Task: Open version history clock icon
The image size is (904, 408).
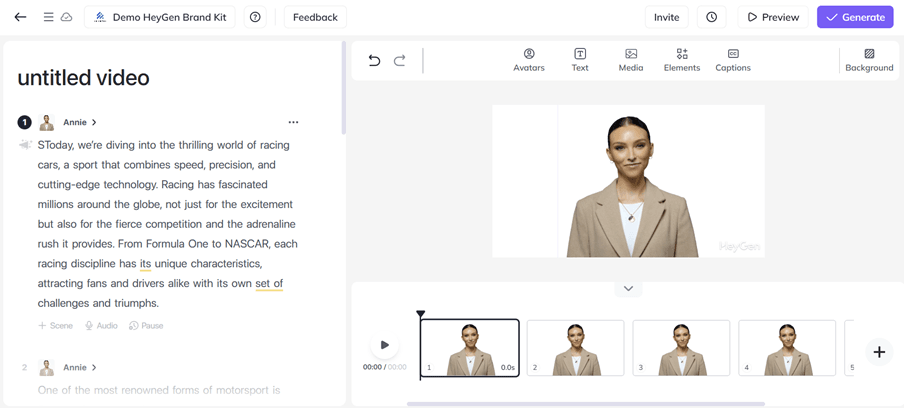Action: click(711, 17)
